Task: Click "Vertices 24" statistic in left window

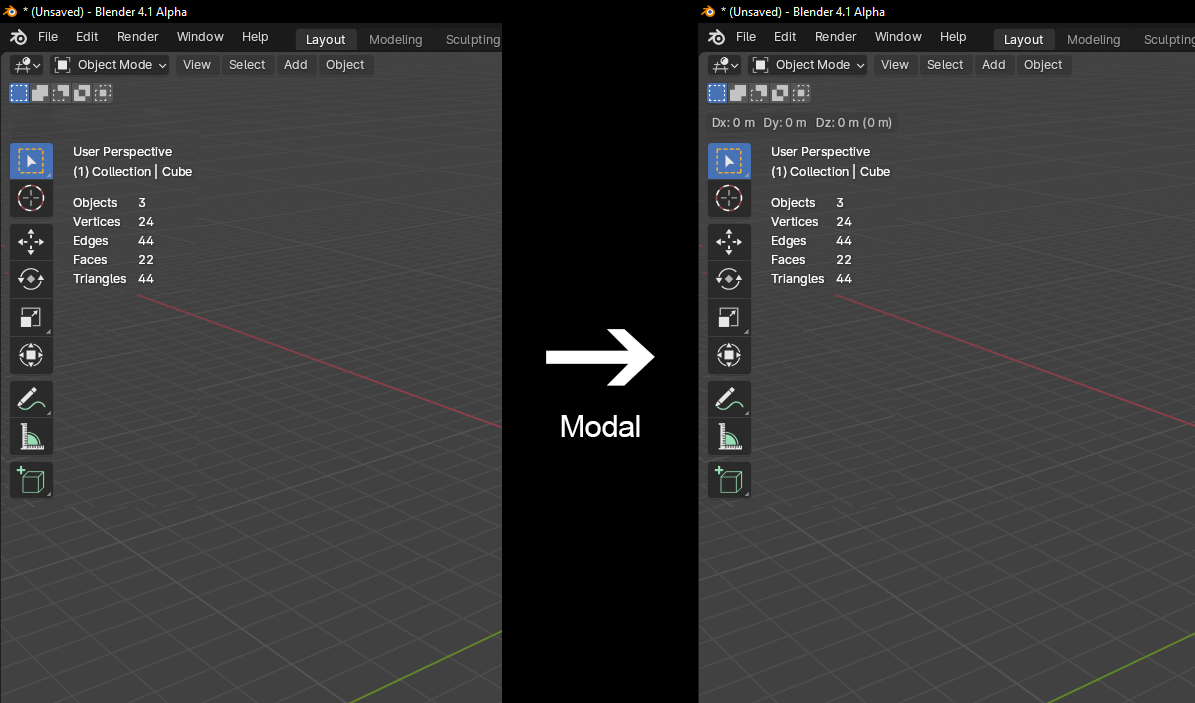Action: 114,222
